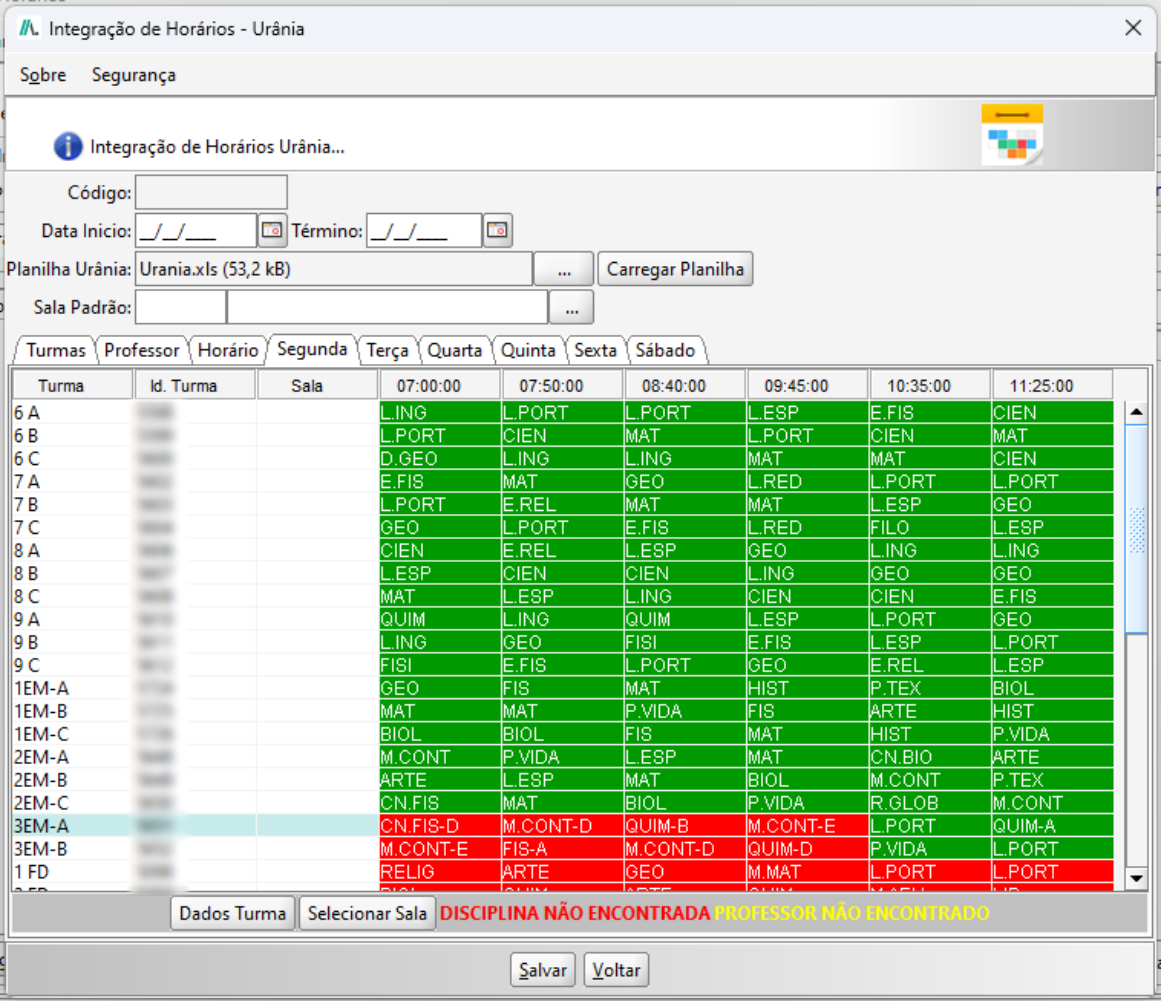Click the Sala column header
1161x1001 pixels.
(318, 386)
